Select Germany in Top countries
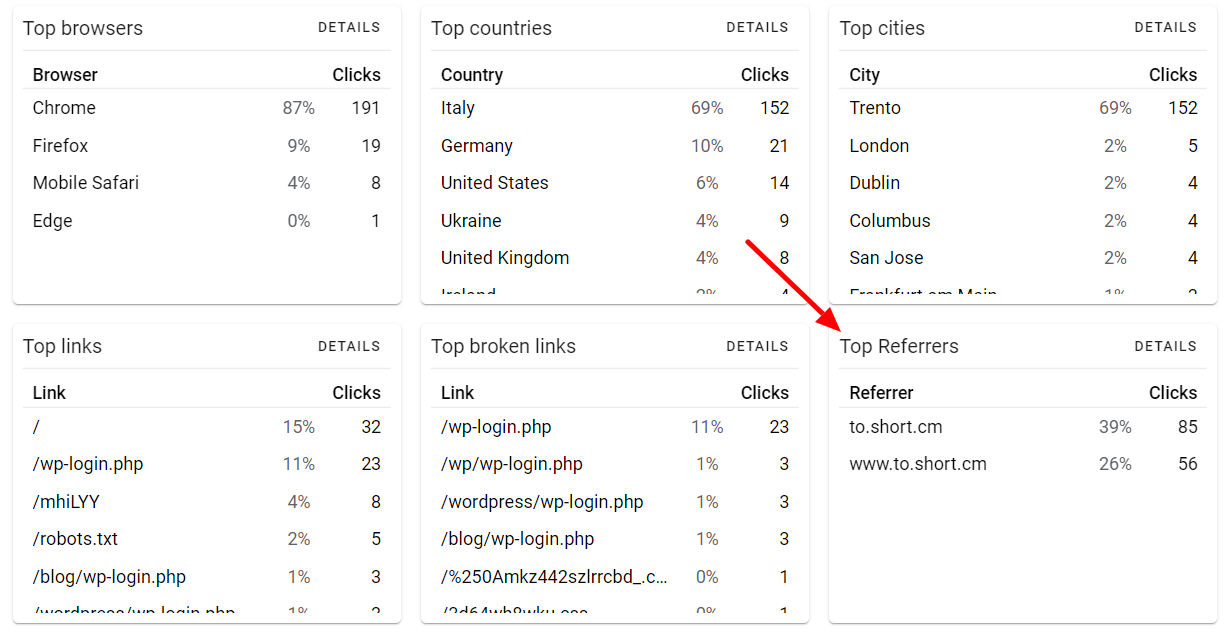The height and width of the screenshot is (636, 1230). 476,145
